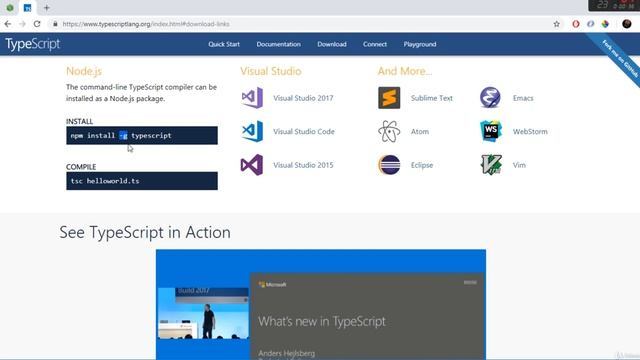Click the Visual Studio heading
Screen dimensions: 640x360
tap(271, 71)
